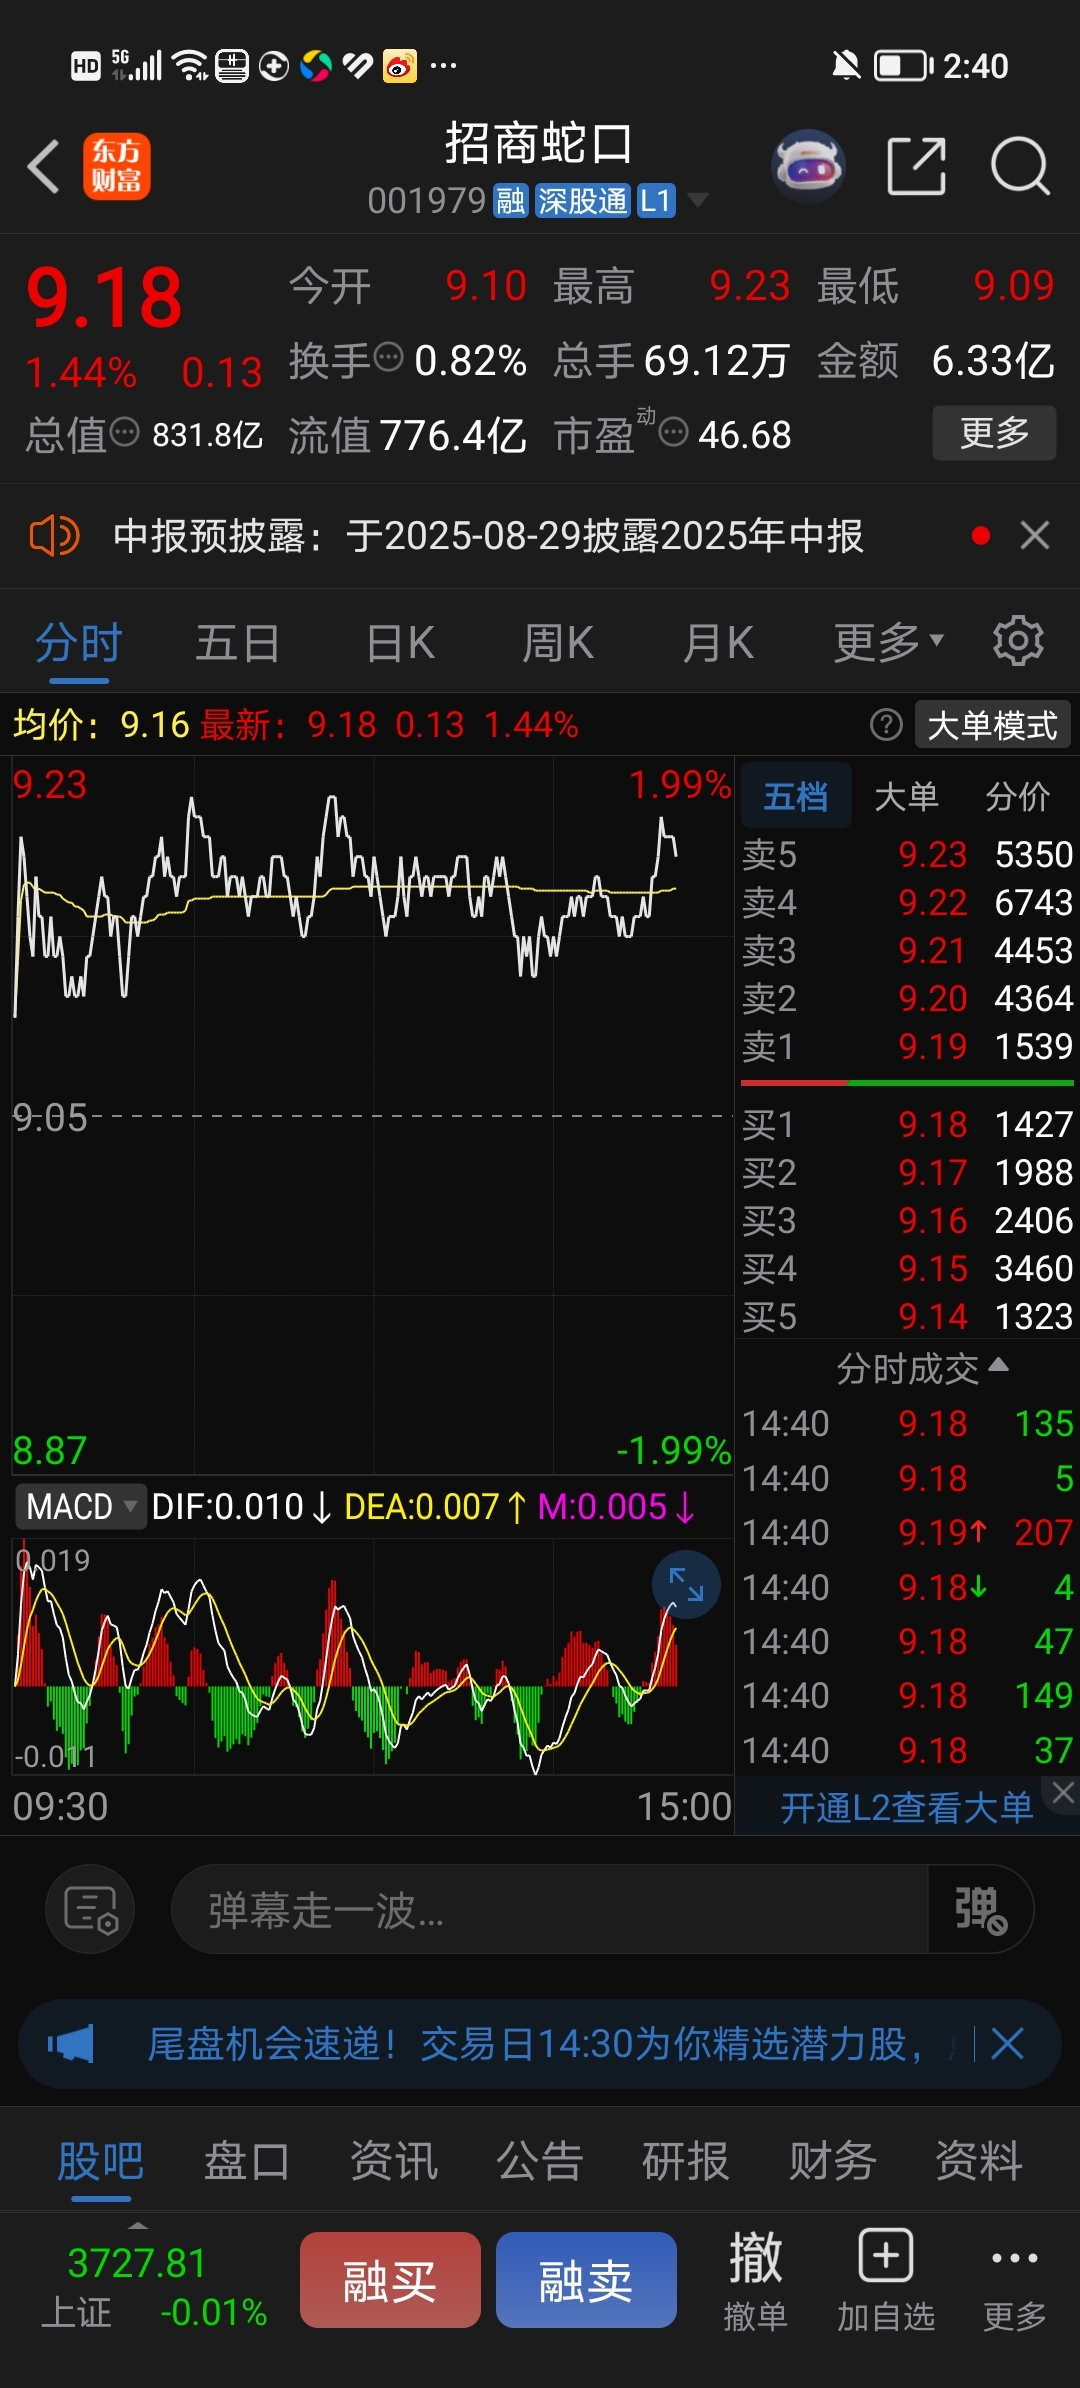Tap the 9.19 trade row with 207
1080x2388 pixels.
(x=907, y=1532)
